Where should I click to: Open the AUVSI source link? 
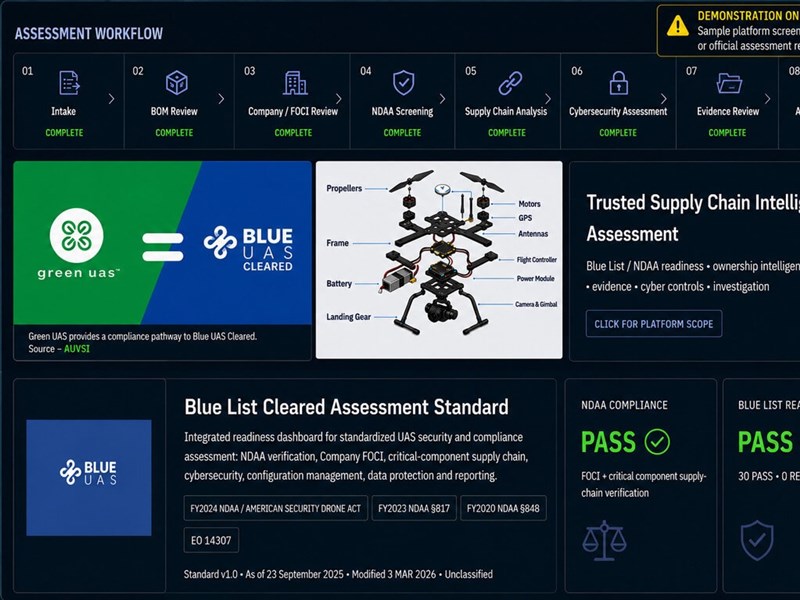77,349
